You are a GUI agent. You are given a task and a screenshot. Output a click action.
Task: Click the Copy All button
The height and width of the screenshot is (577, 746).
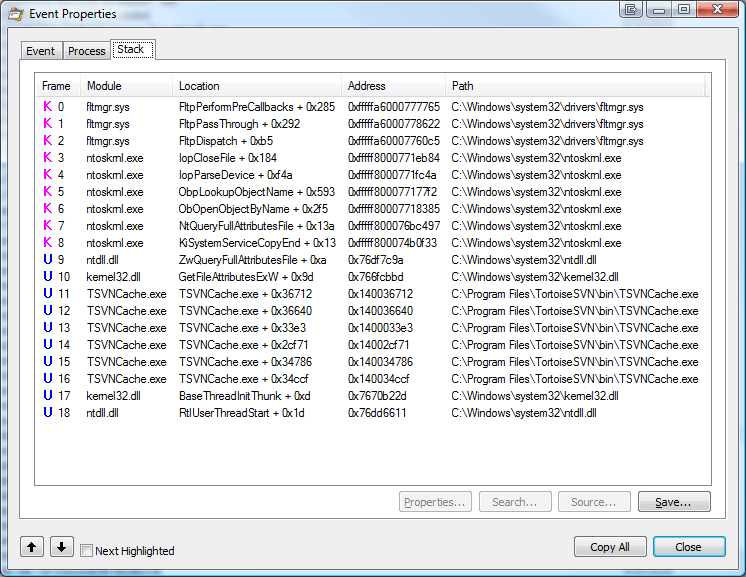tap(610, 547)
